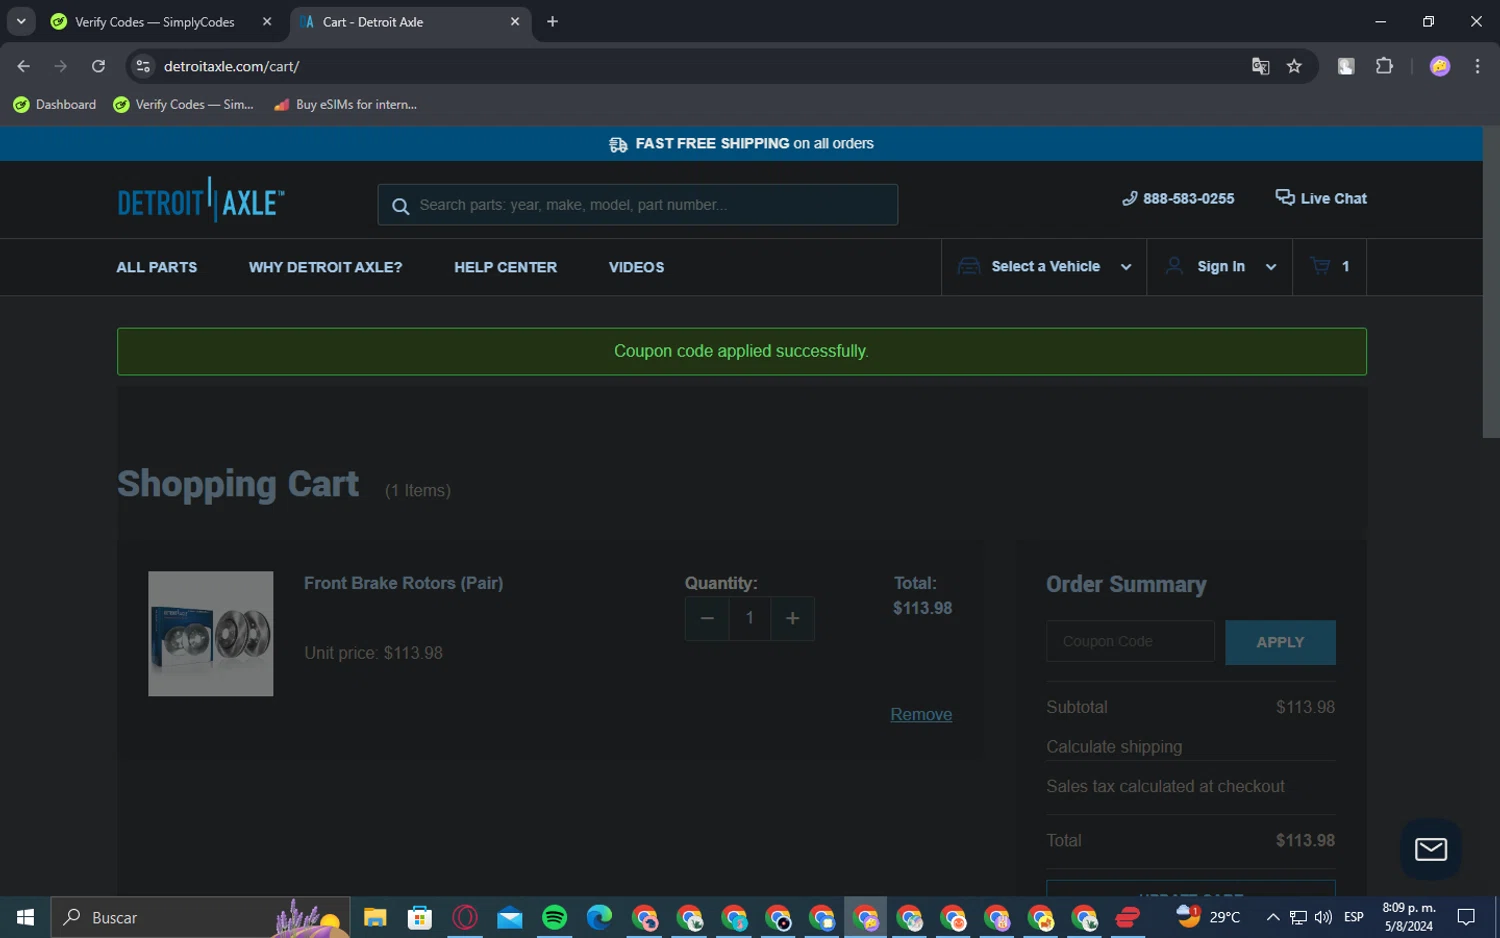Image resolution: width=1500 pixels, height=938 pixels.
Task: Open the Chrome profile avatar
Action: tap(1440, 66)
